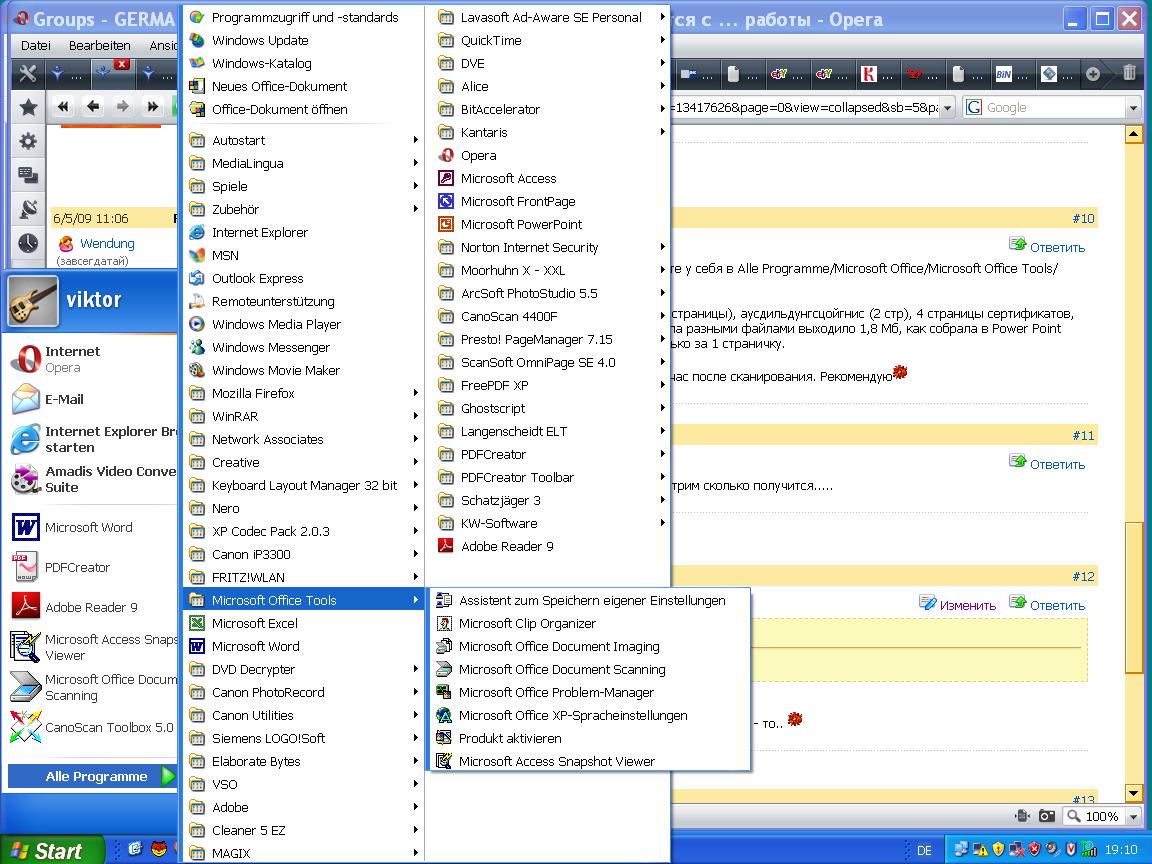Open Outlook Express
The image size is (1152, 864).
coord(257,278)
